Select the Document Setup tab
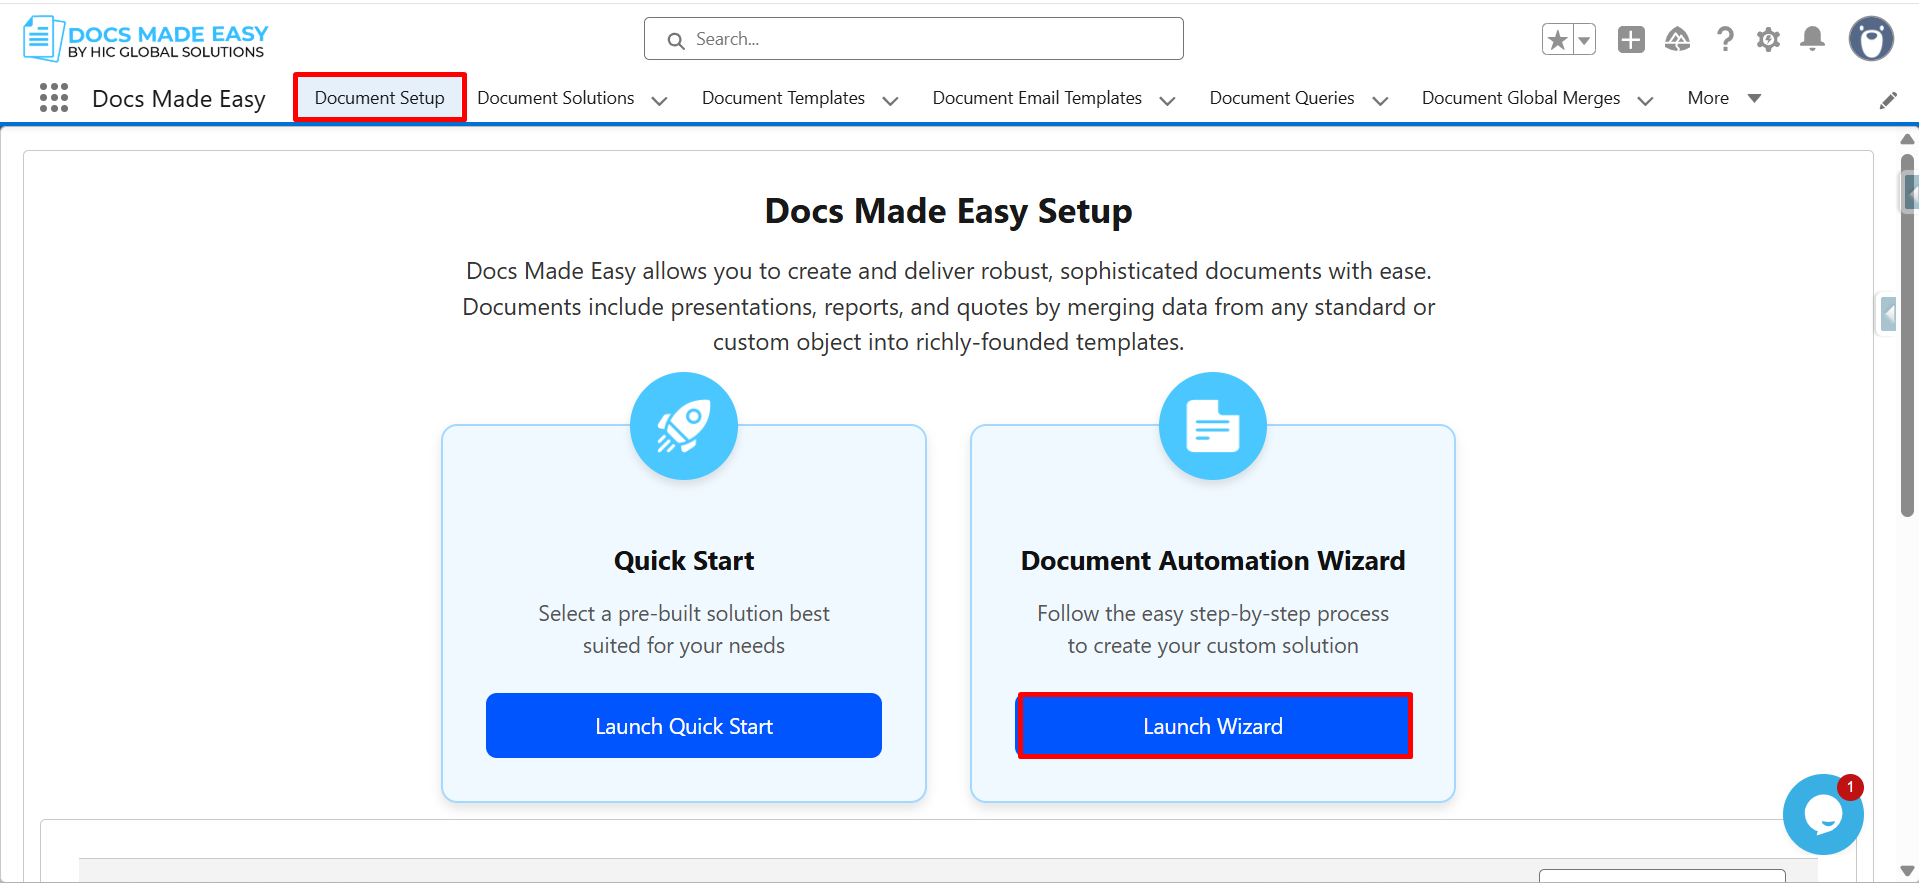Screen dimensions: 1919x883 coord(379,98)
